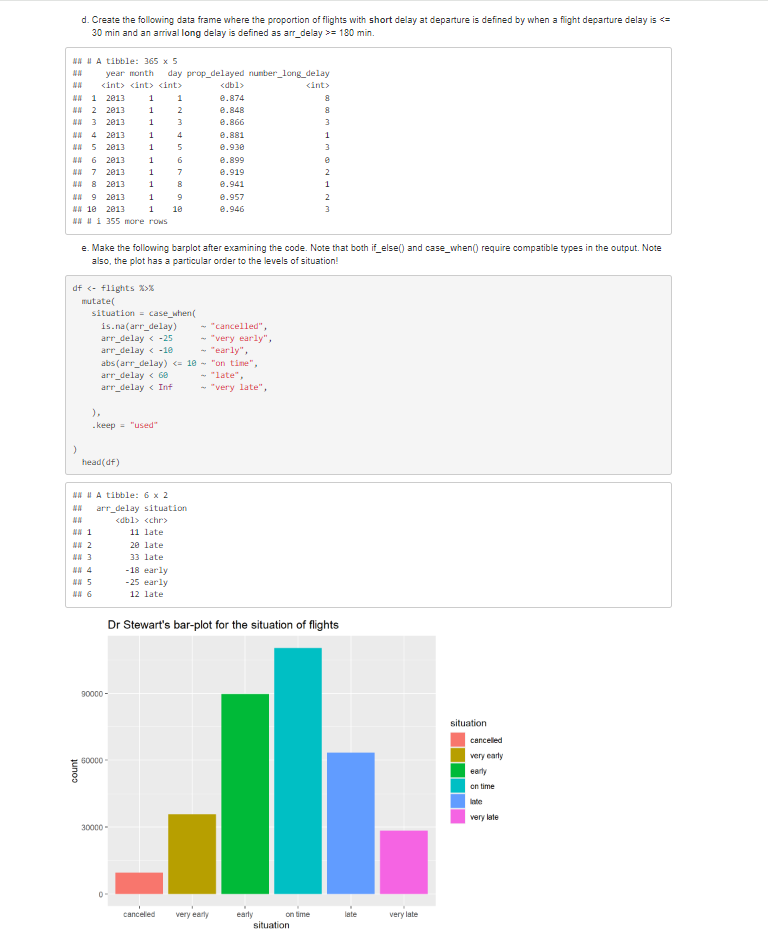Click the 'arr_delay < -25' code line
The height and width of the screenshot is (937, 768).
tap(186, 338)
